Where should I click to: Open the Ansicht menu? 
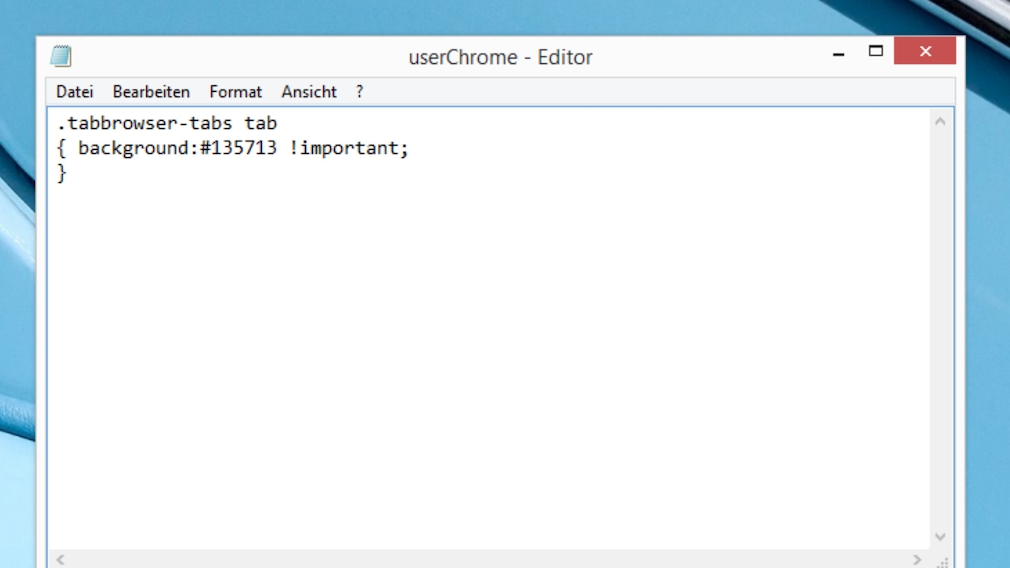(x=309, y=92)
